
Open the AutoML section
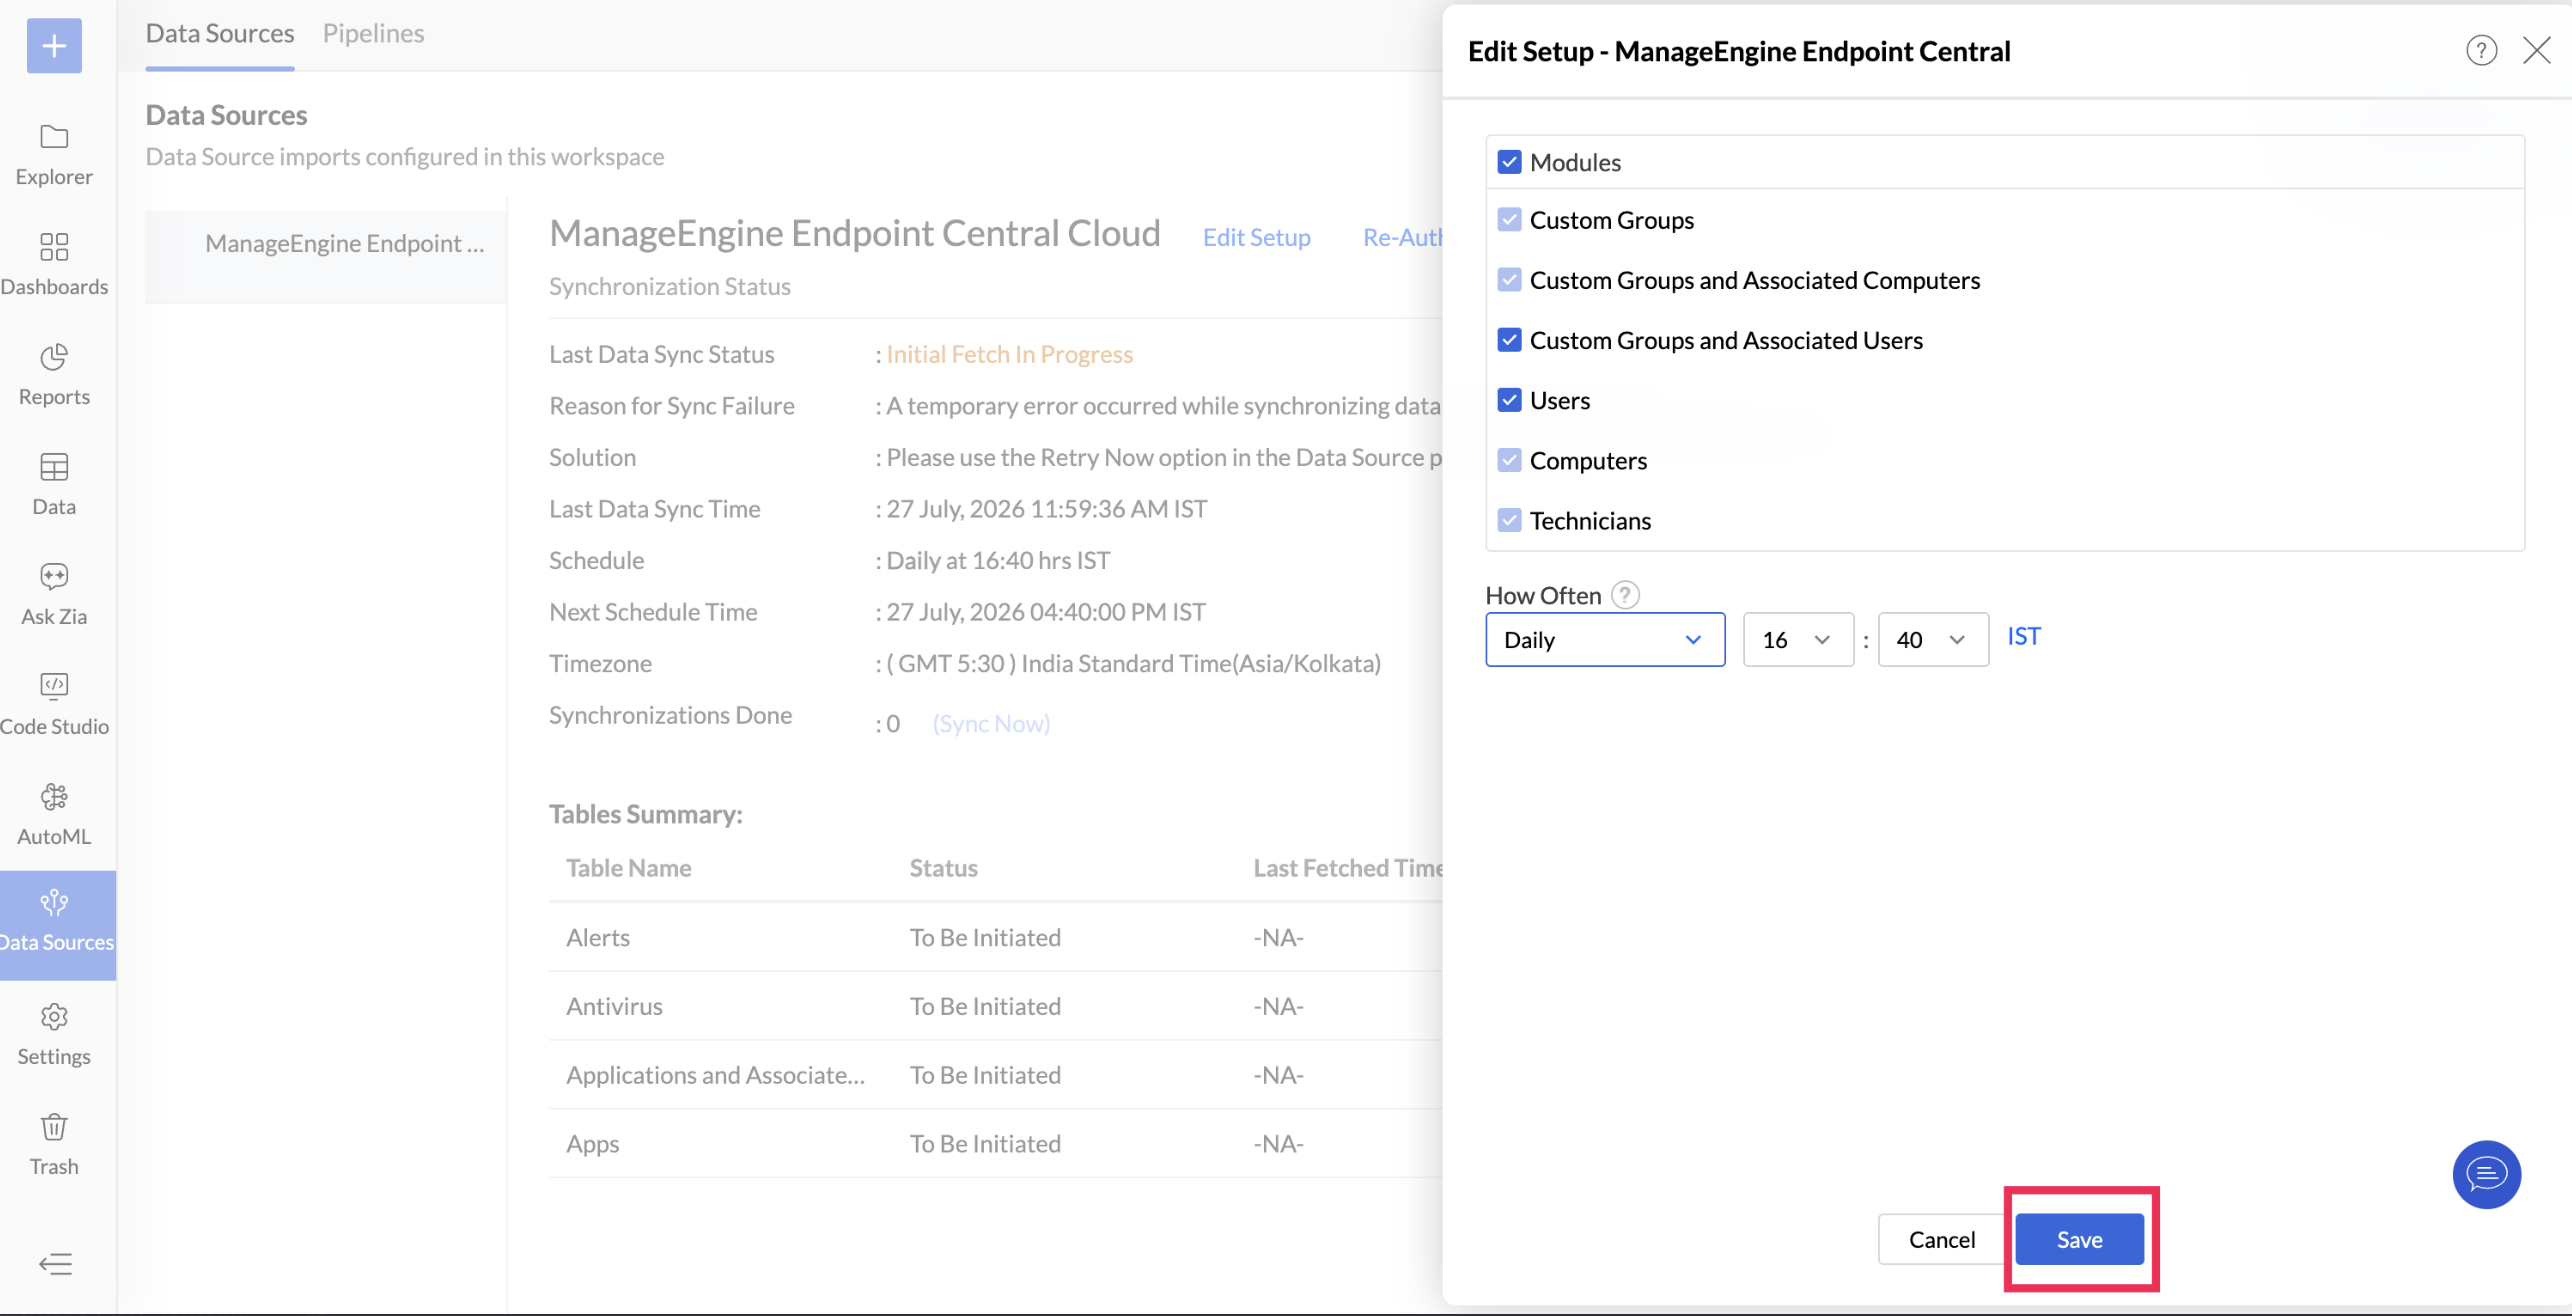click(54, 815)
